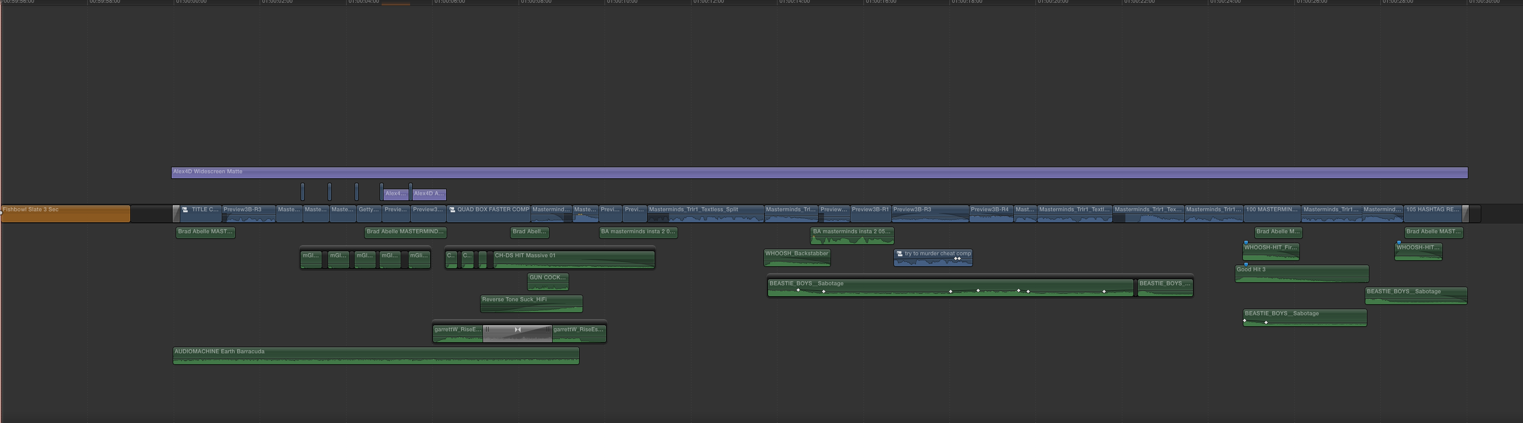Click the icon on 'try to murder cheat comp'
This screenshot has width=1523, height=423.
(x=899, y=254)
